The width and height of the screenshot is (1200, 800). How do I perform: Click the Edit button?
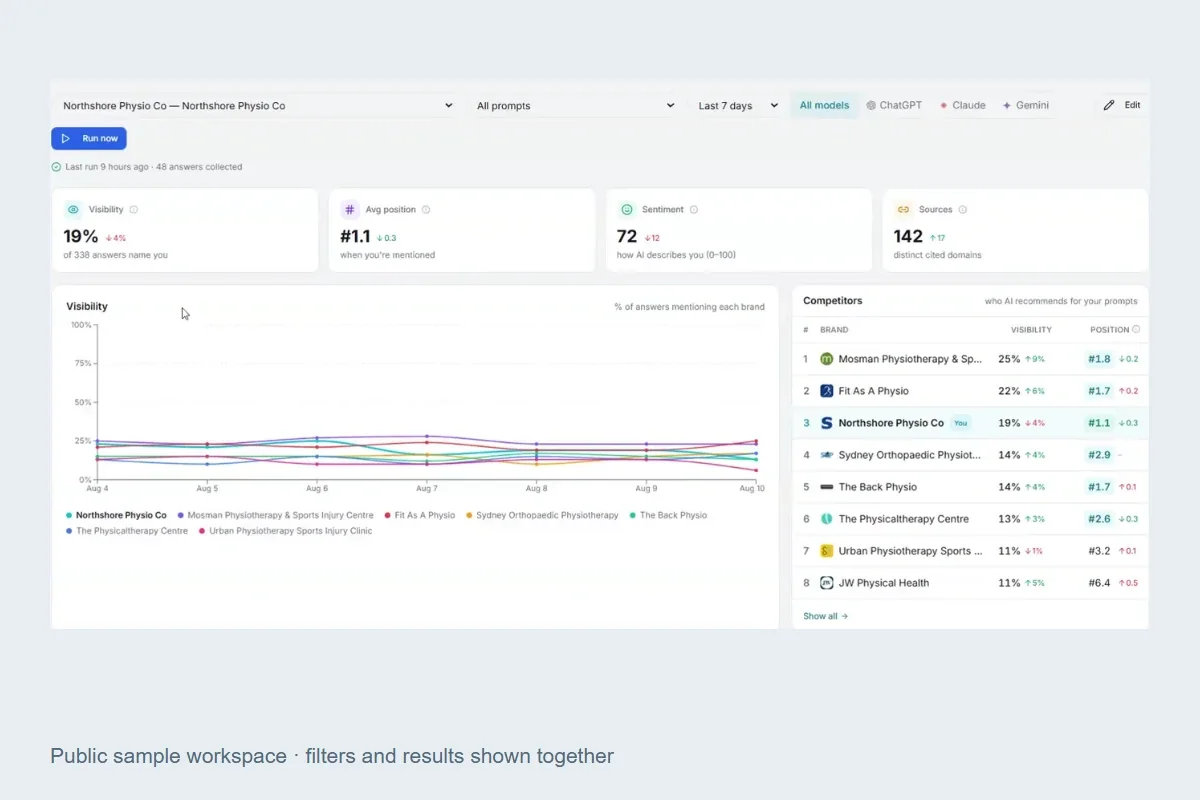coord(1122,105)
